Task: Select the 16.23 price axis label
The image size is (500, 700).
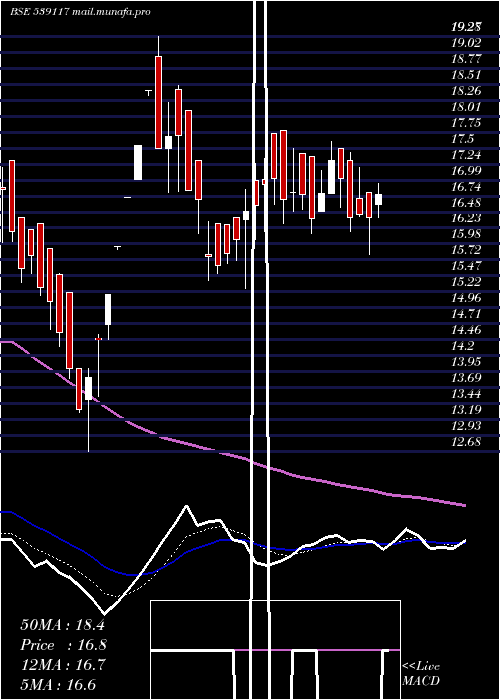Action: (x=466, y=218)
